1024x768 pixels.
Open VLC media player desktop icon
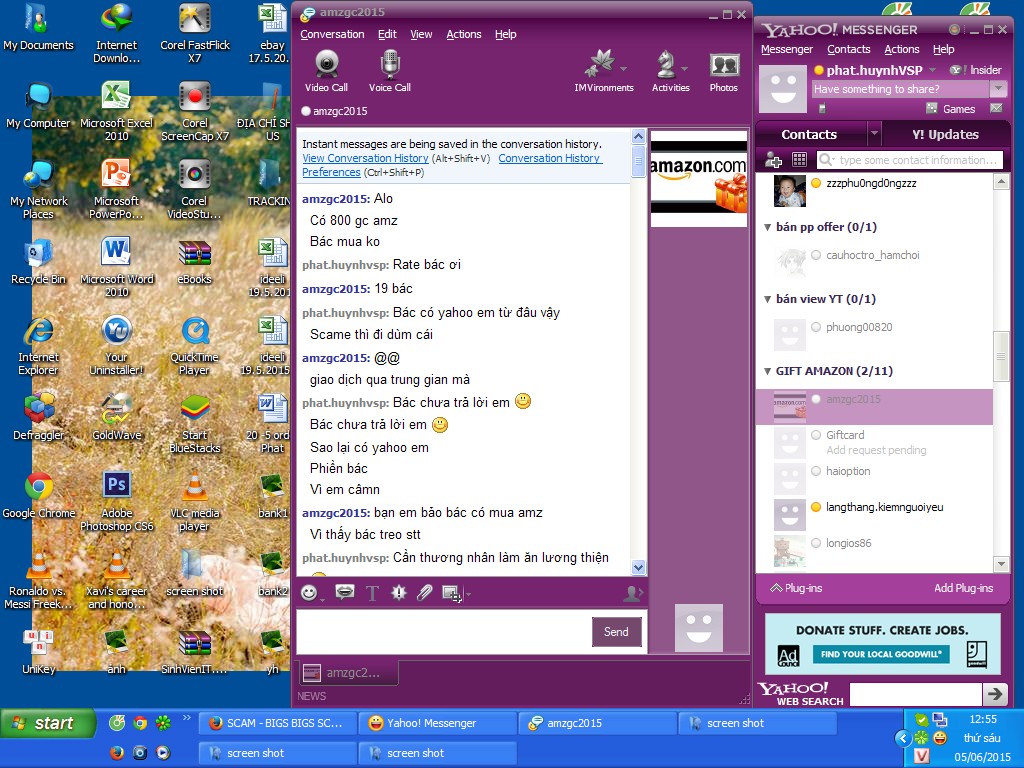tap(195, 502)
